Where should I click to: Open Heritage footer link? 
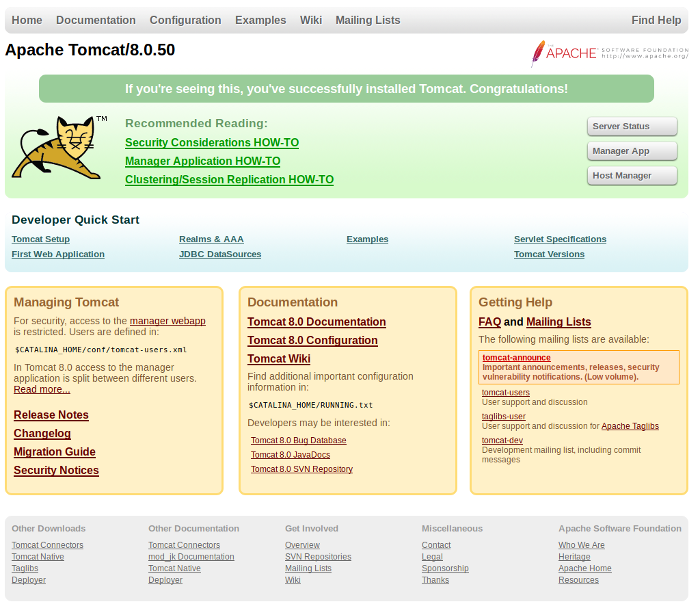click(x=575, y=557)
